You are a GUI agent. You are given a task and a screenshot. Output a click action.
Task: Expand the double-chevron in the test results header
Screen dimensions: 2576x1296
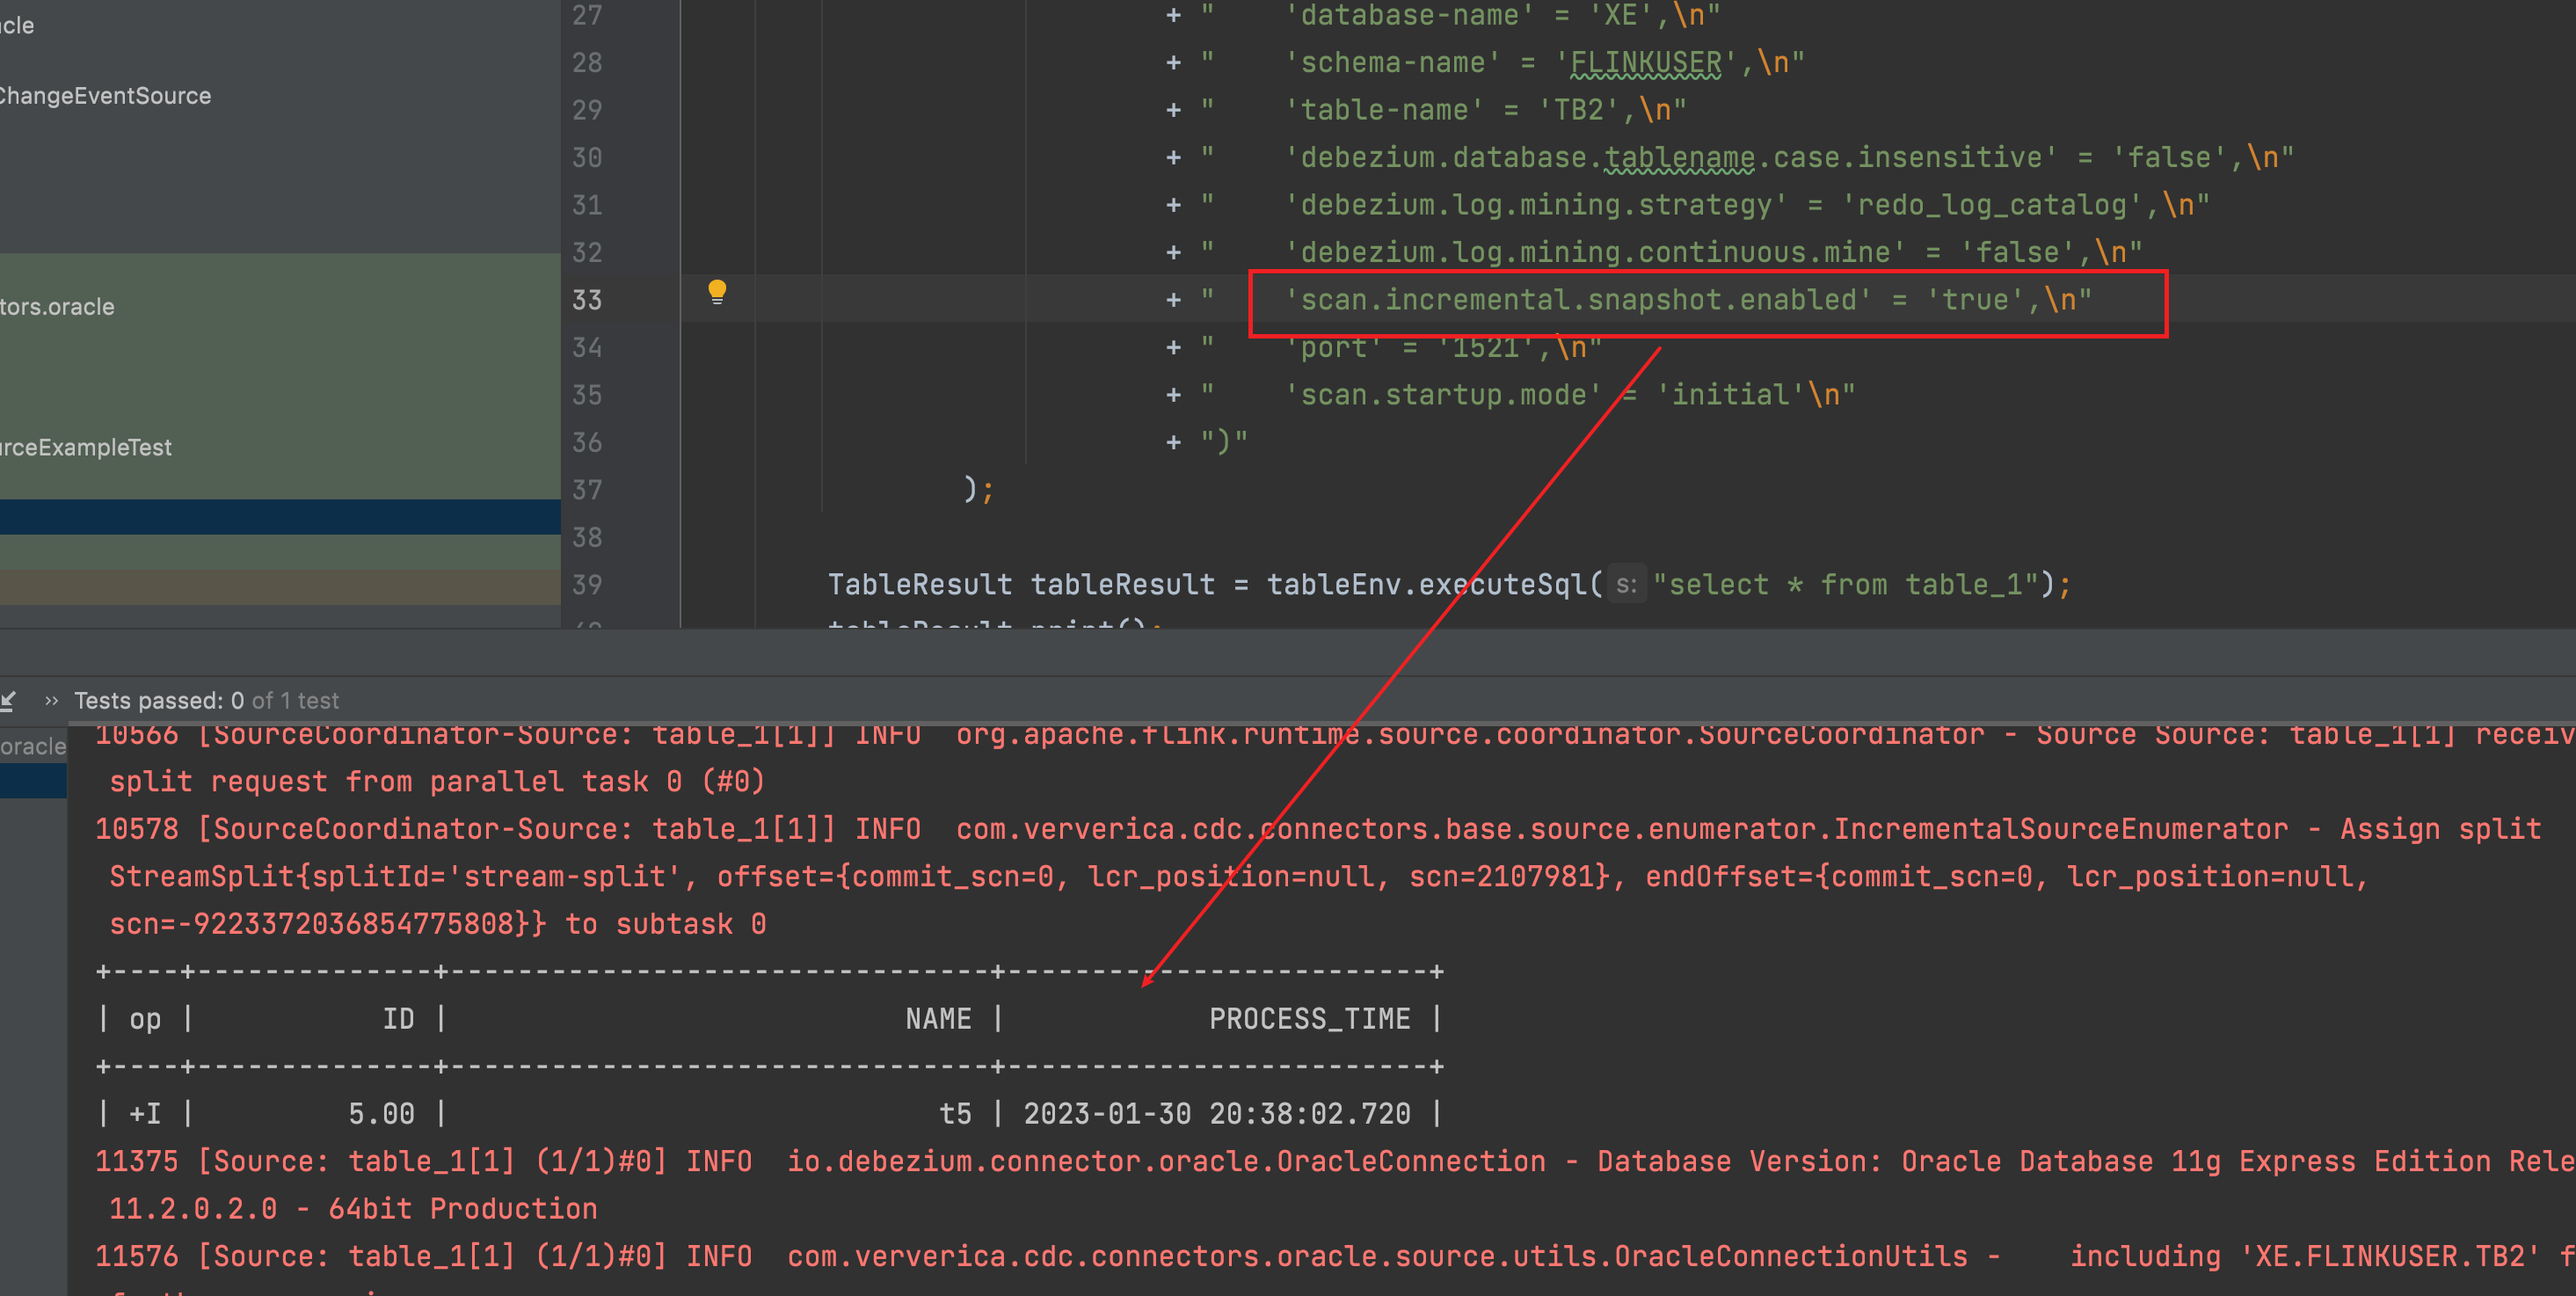tap(51, 700)
